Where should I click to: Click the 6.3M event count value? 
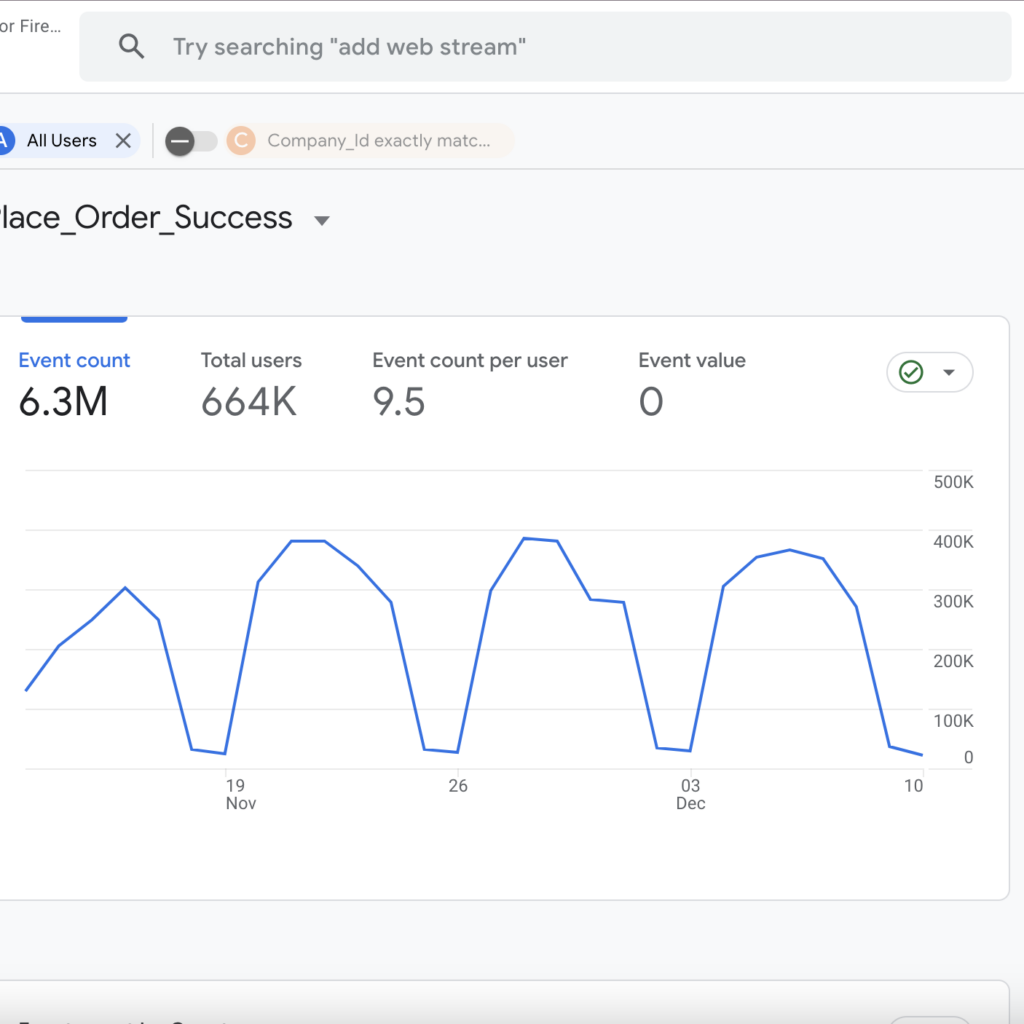(63, 401)
